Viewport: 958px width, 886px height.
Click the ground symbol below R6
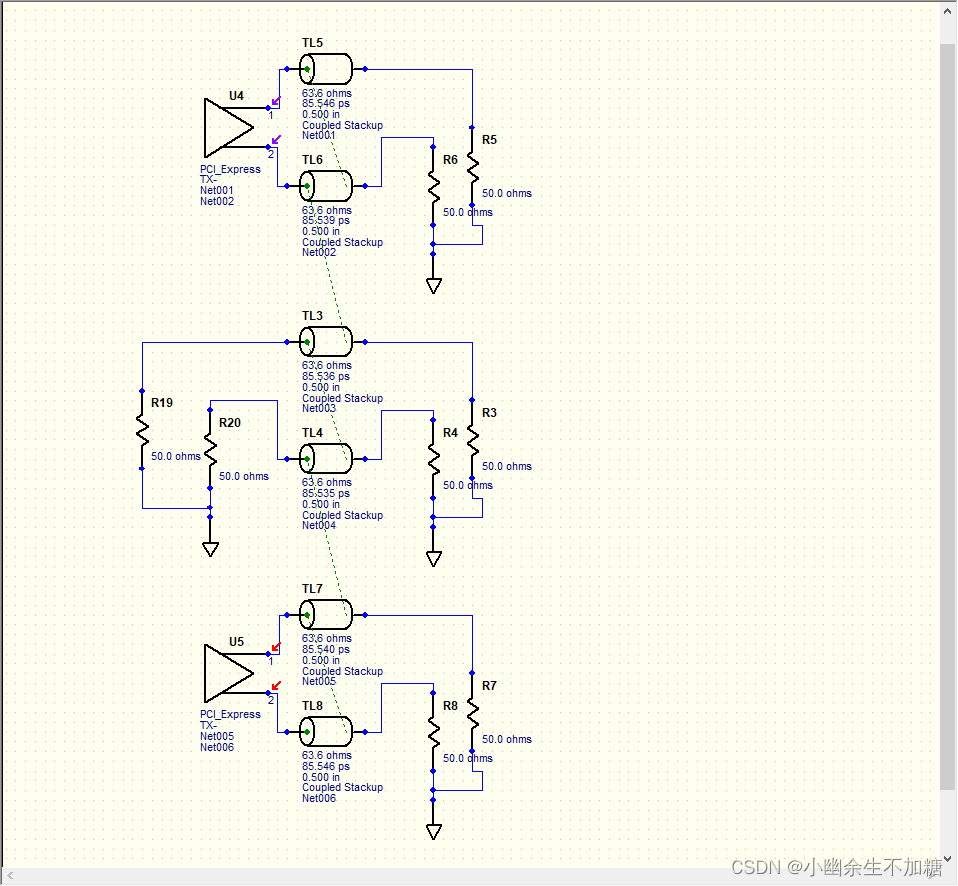click(434, 285)
